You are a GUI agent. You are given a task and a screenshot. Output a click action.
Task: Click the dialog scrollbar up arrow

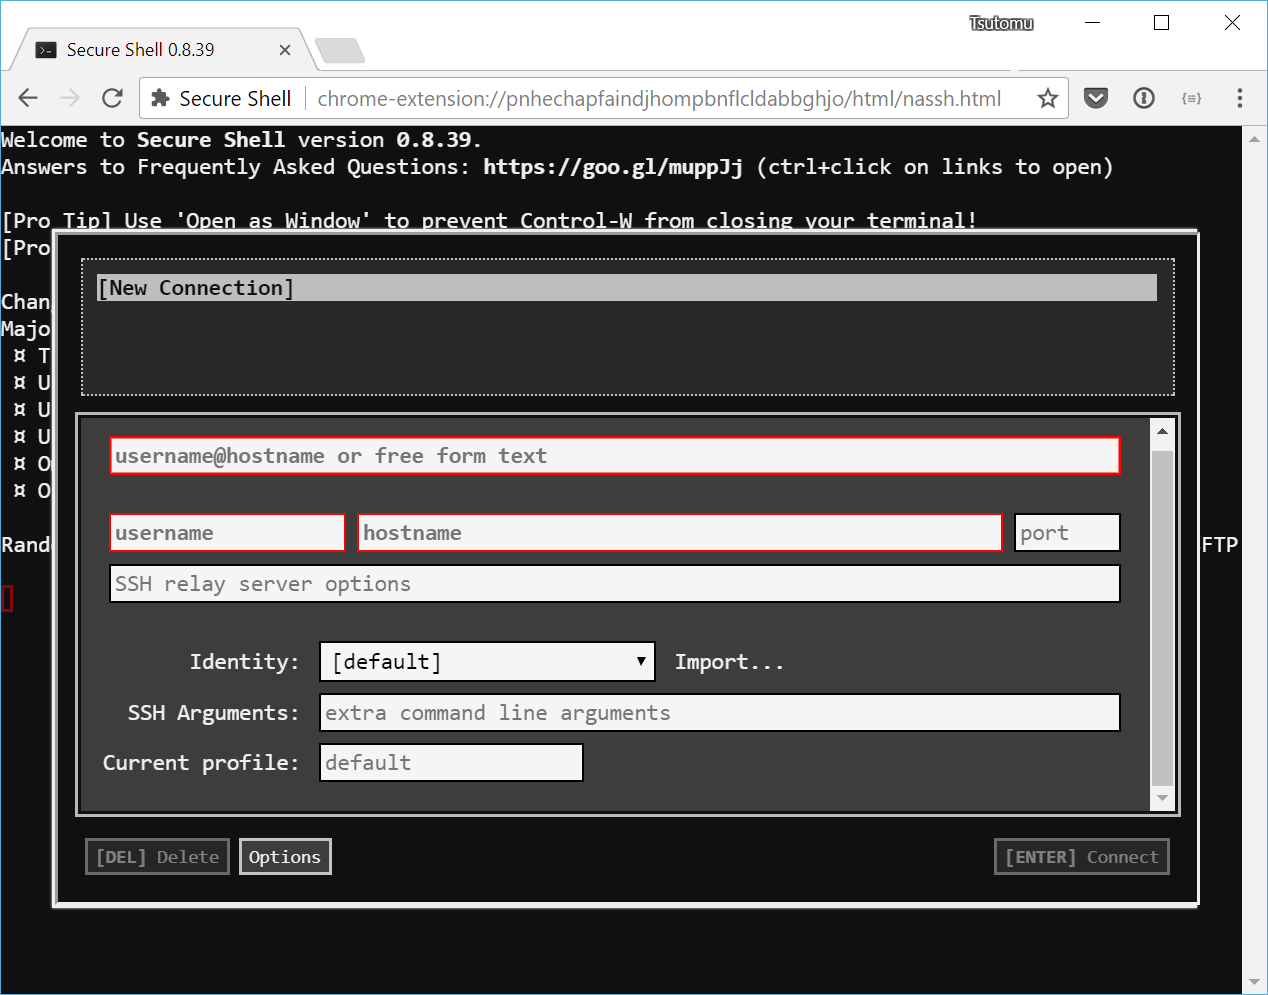[x=1162, y=432]
